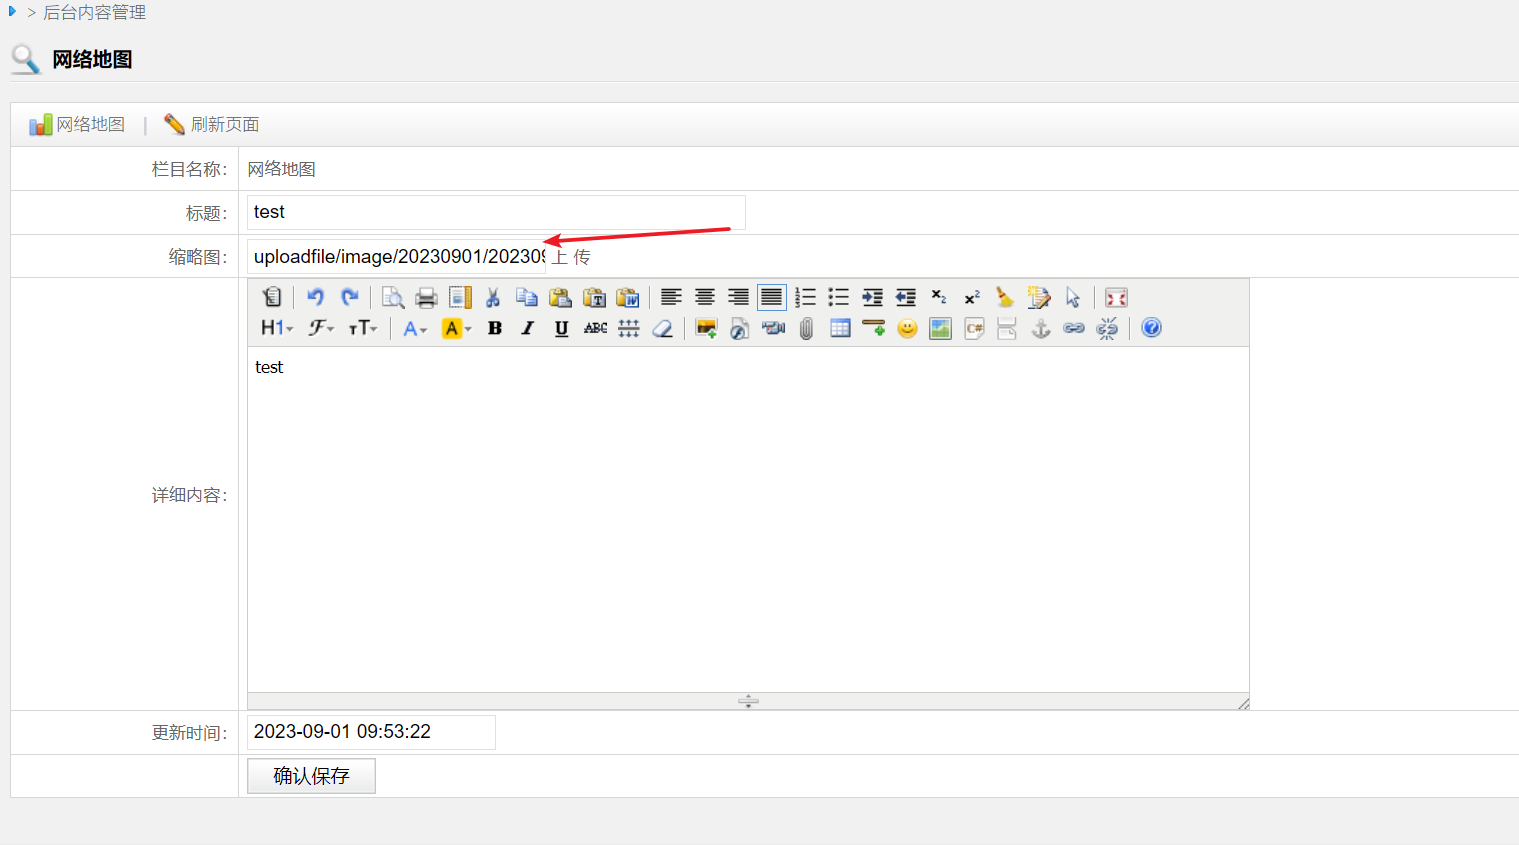The image size is (1519, 845).
Task: Click the print icon in editor
Action: 427,297
